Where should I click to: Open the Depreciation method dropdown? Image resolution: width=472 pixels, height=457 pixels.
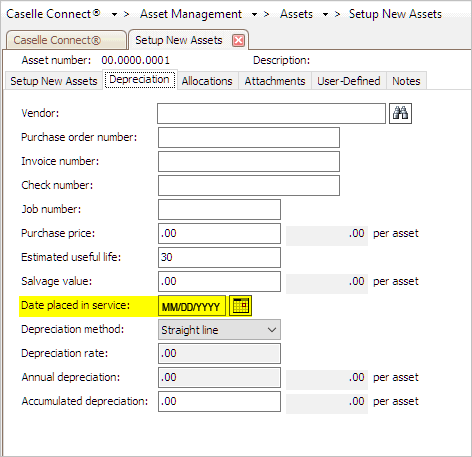pyautogui.click(x=219, y=330)
